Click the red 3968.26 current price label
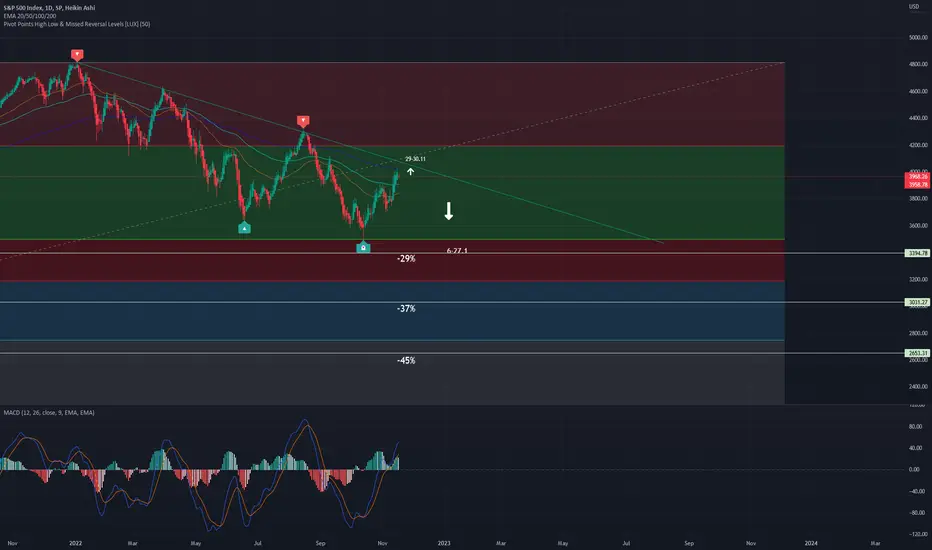The width and height of the screenshot is (932, 550). pos(917,177)
